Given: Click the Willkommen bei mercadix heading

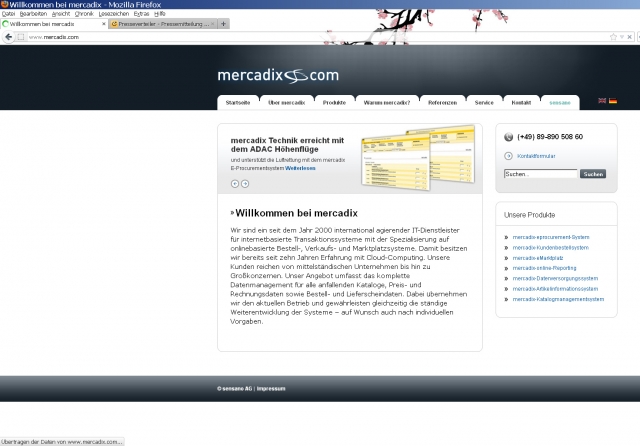Looking at the screenshot, I should tap(296, 213).
